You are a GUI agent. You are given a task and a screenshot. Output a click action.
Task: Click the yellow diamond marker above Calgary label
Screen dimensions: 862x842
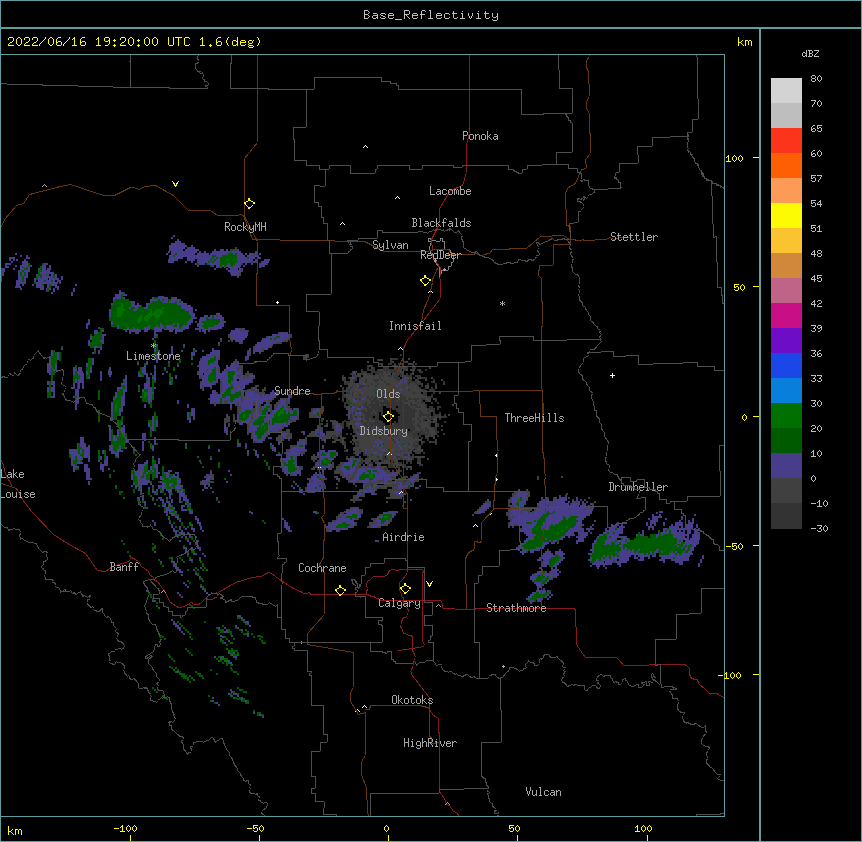click(405, 589)
